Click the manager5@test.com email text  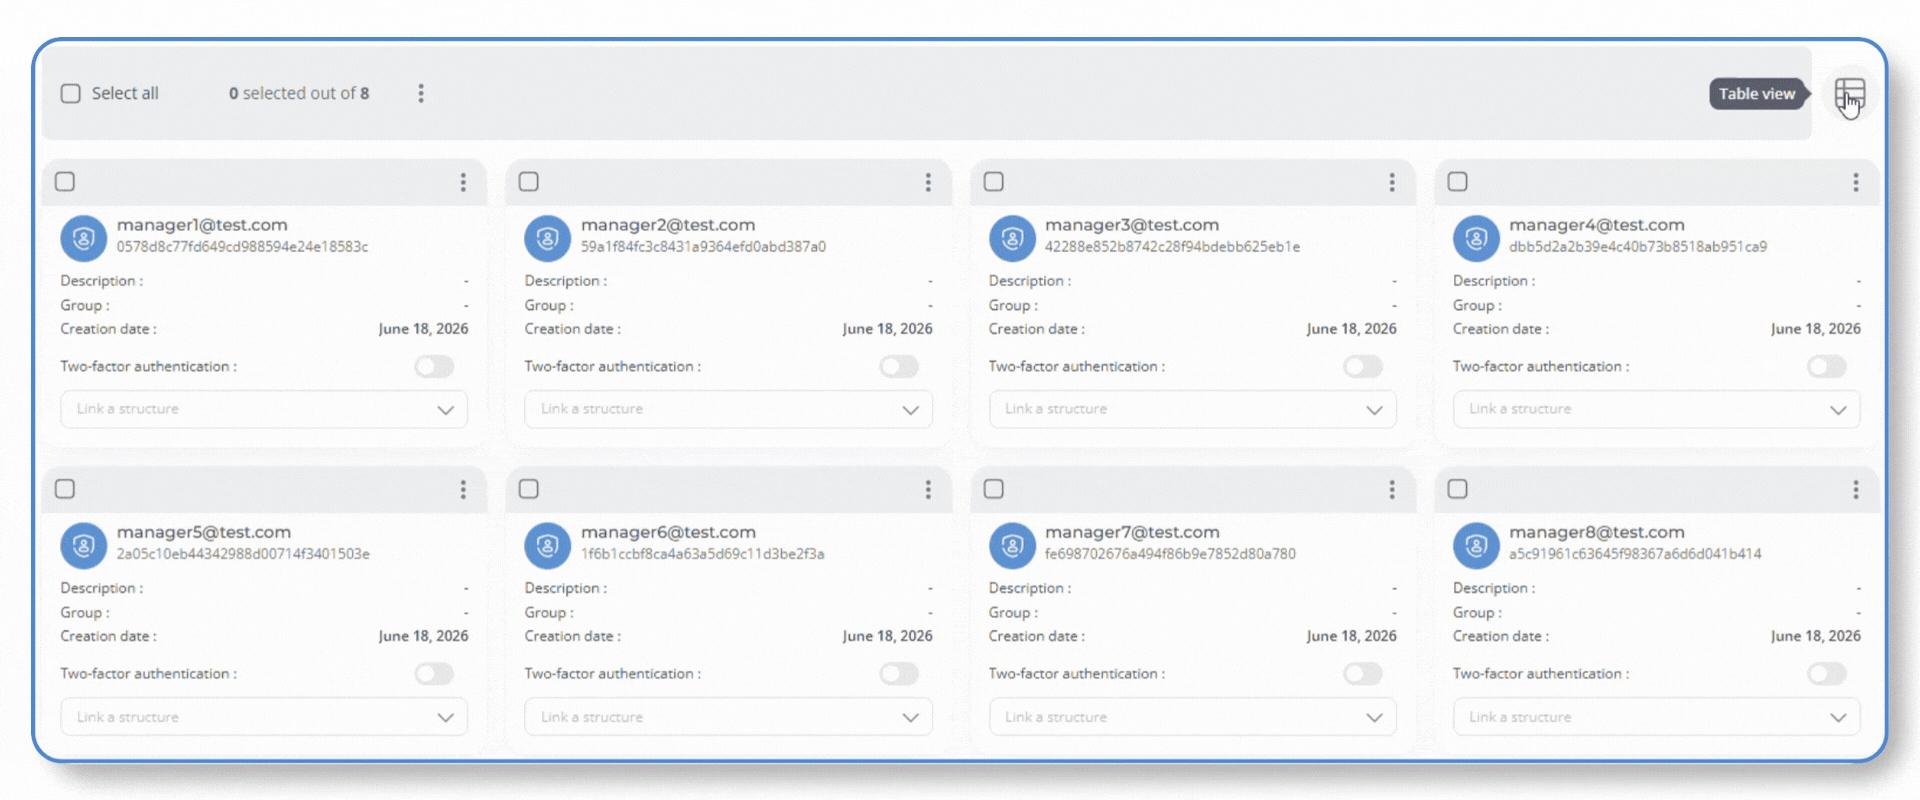(x=204, y=532)
